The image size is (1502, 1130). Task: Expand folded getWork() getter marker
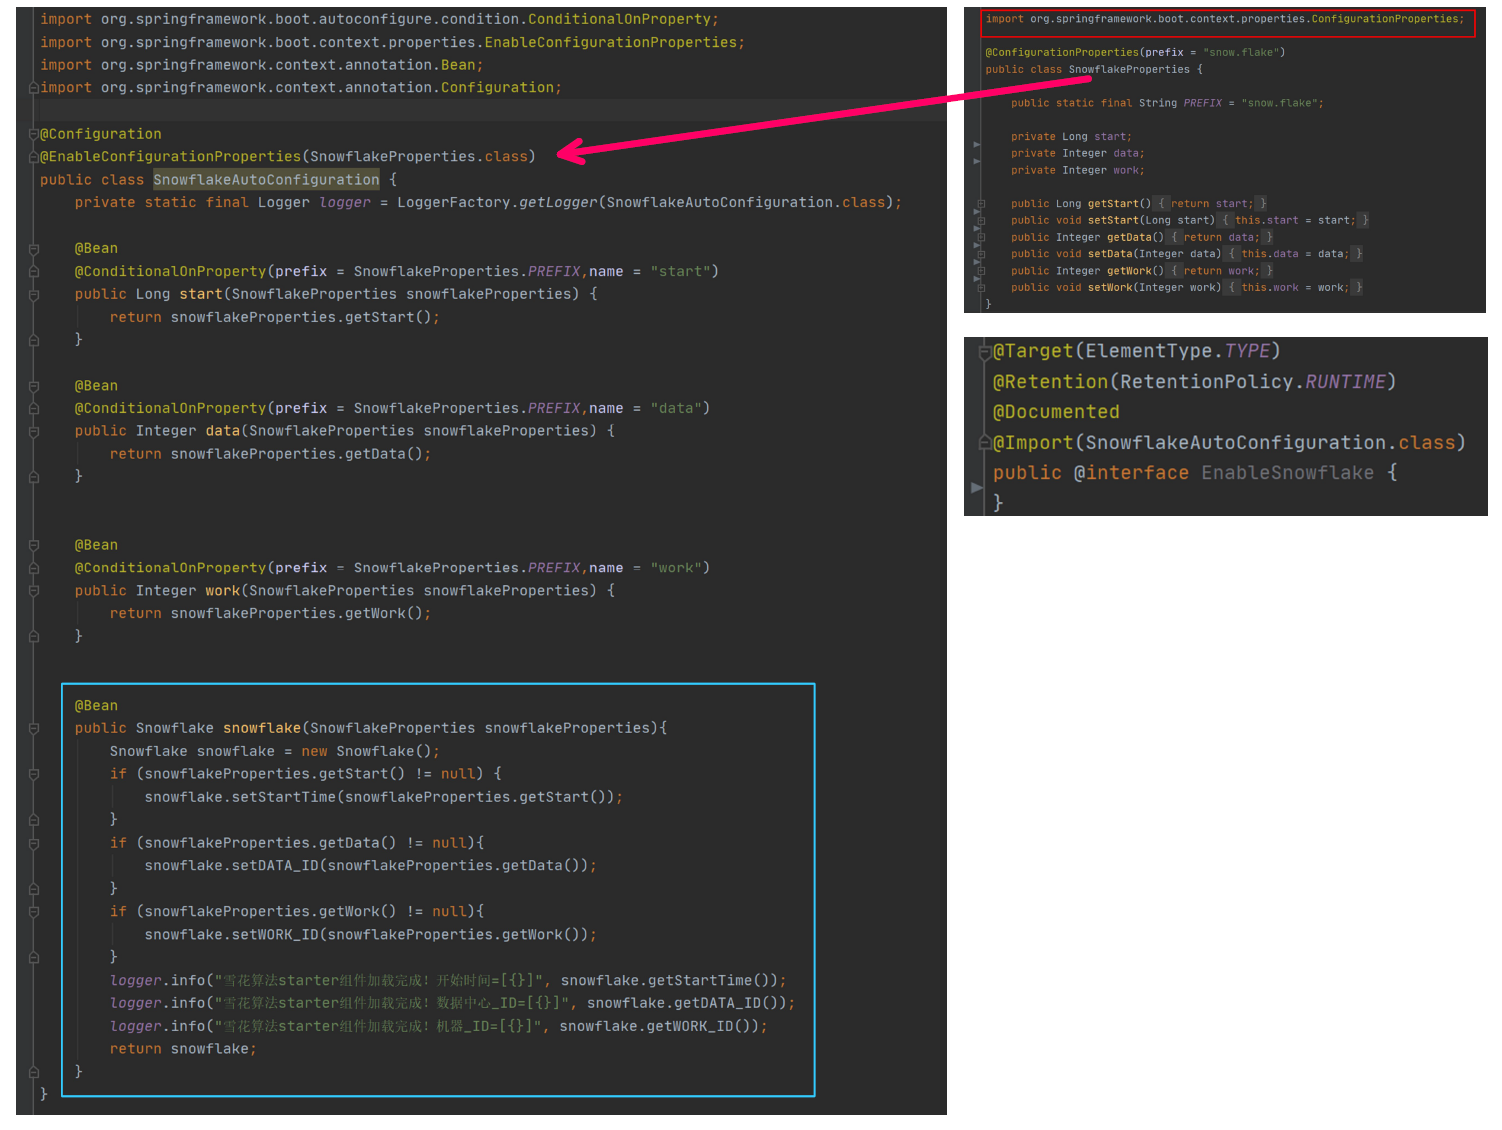click(981, 271)
